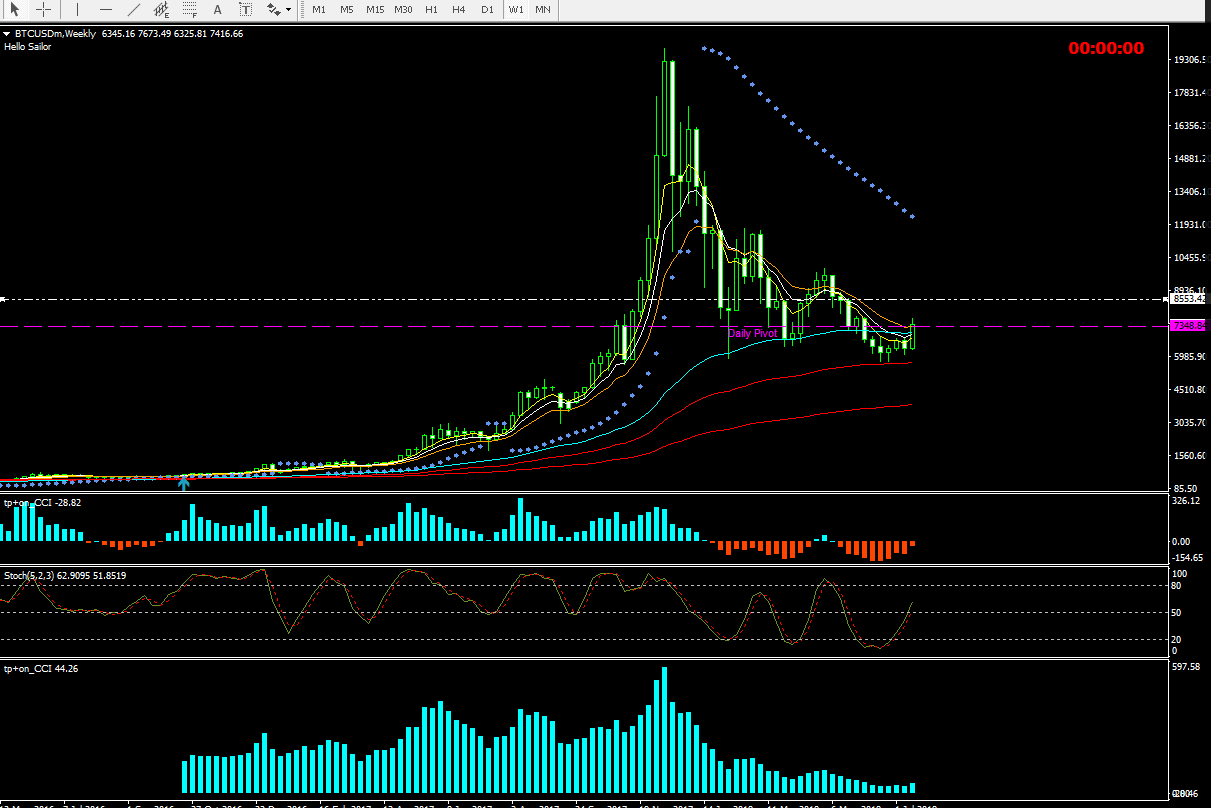The height and width of the screenshot is (808, 1211).
Task: Click the 326.12 CCI scale value
Action: coord(1187,501)
